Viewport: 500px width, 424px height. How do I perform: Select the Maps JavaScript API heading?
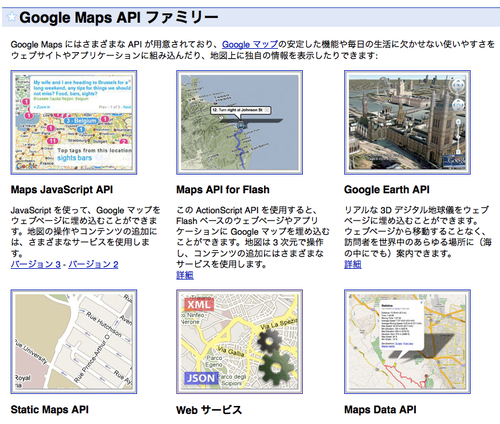(x=62, y=190)
